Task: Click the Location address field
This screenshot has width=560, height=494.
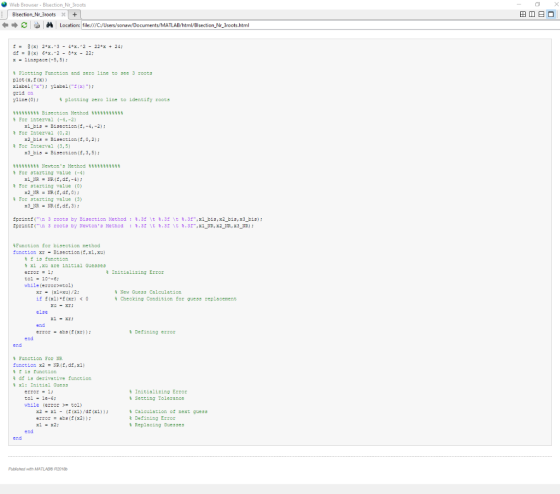Action: (320, 25)
